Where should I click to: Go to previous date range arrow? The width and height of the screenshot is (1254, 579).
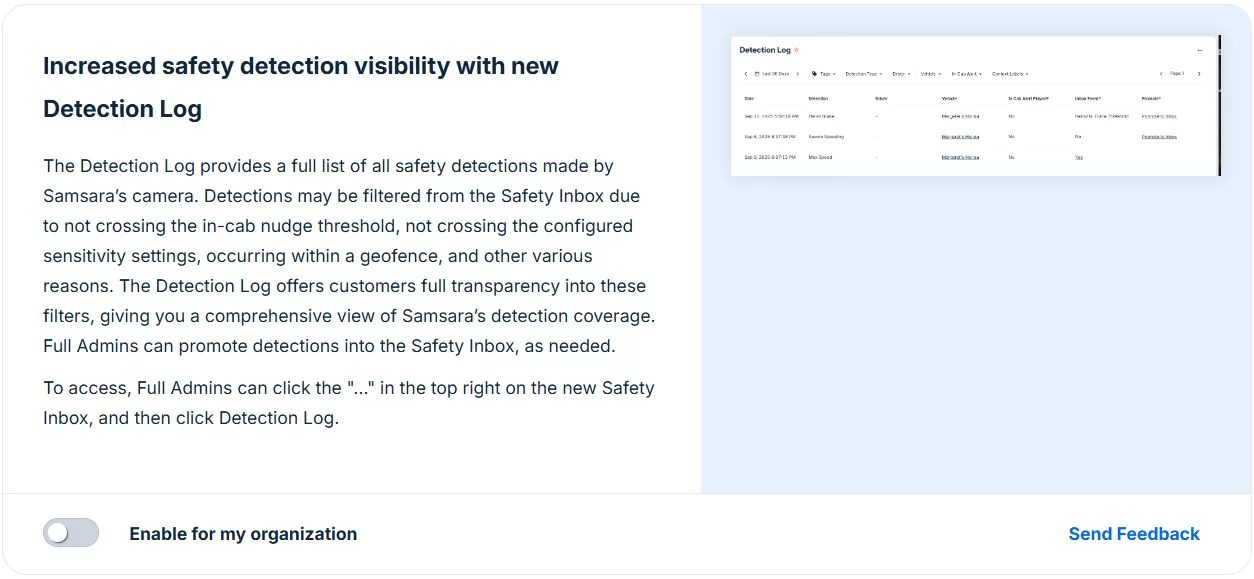(745, 74)
